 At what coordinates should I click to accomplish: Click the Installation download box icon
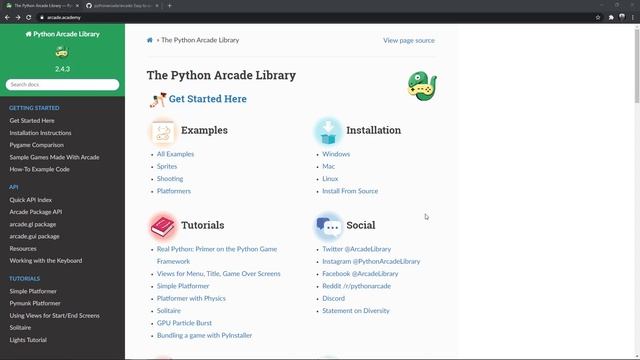coord(328,131)
